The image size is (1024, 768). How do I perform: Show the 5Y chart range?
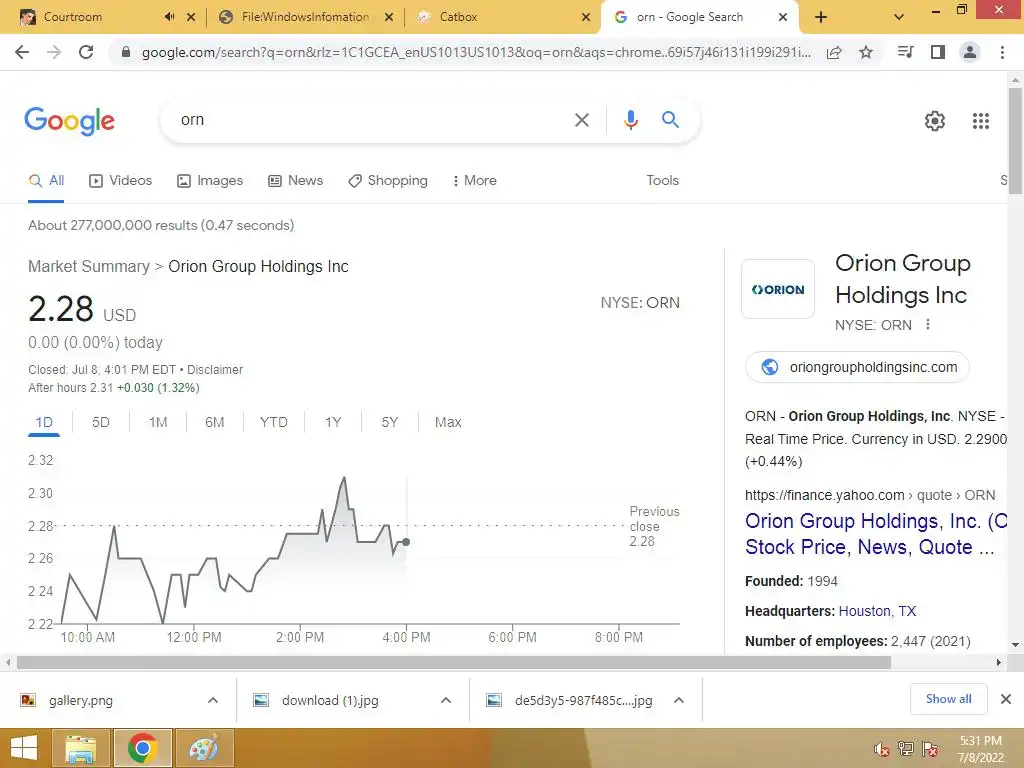pyautogui.click(x=389, y=423)
